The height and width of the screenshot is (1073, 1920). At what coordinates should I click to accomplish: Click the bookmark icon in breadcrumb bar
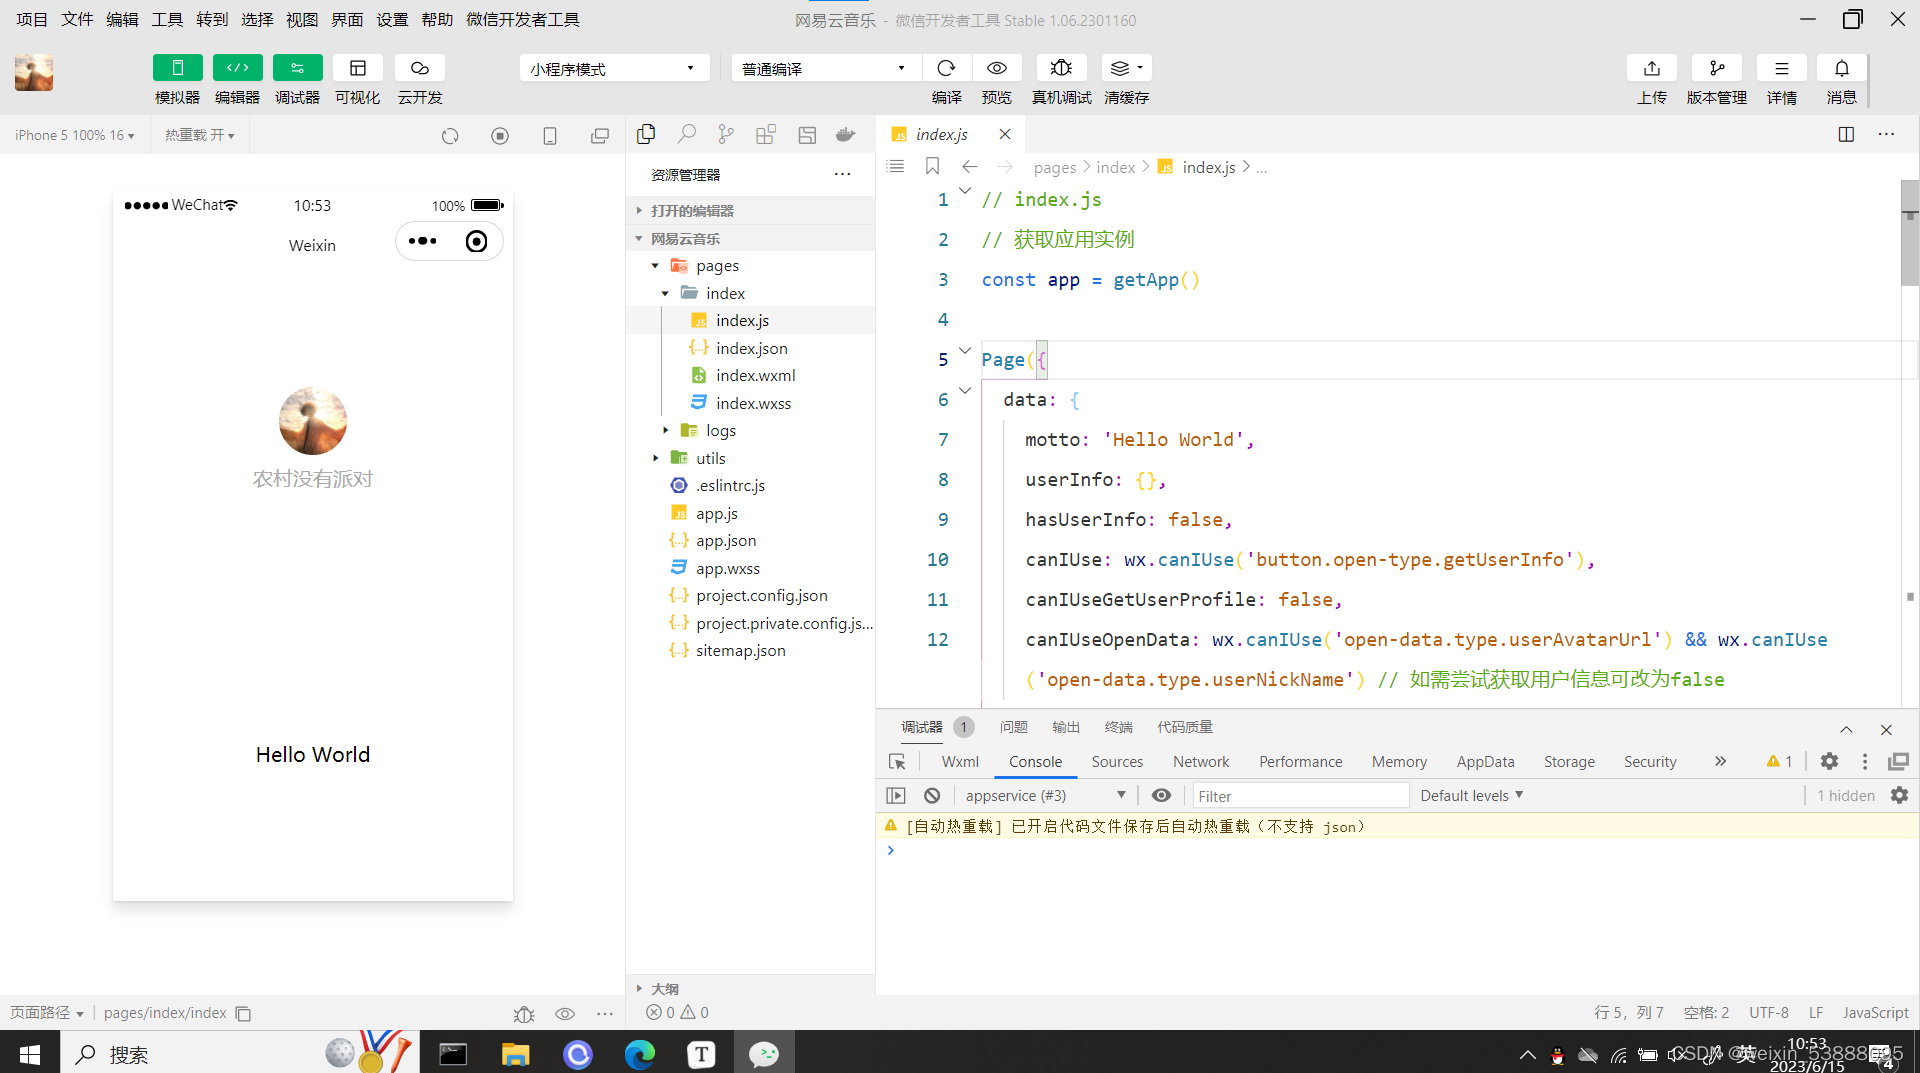932,167
